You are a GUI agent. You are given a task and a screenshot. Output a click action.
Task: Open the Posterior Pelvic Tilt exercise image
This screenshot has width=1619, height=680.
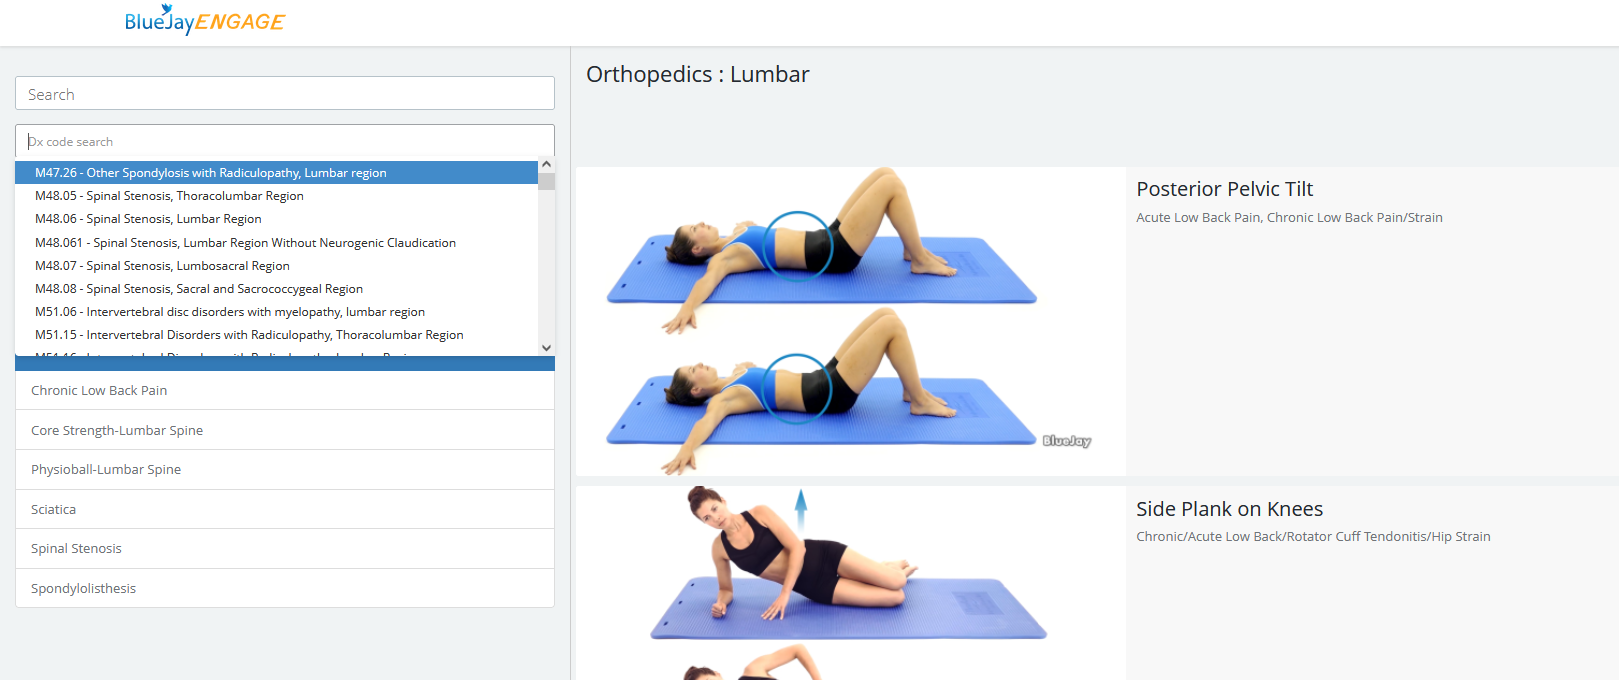point(851,321)
